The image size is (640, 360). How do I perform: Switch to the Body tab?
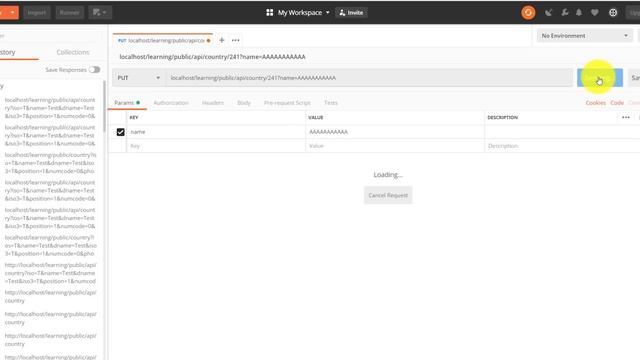[x=244, y=103]
